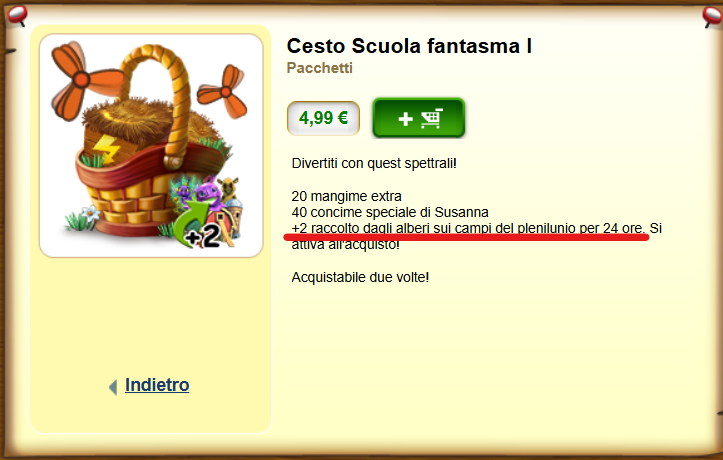Click the large orange propeller on left

(x=83, y=81)
